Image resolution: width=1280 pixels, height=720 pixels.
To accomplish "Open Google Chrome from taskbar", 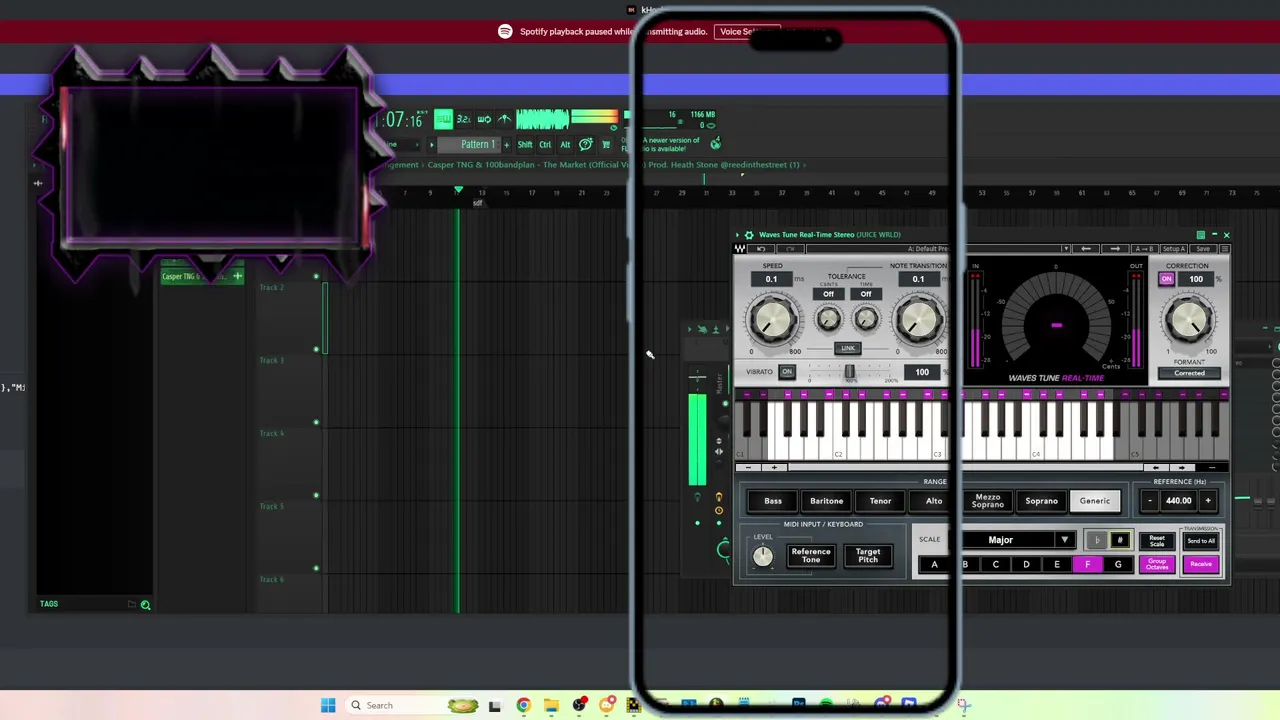I will coord(523,705).
